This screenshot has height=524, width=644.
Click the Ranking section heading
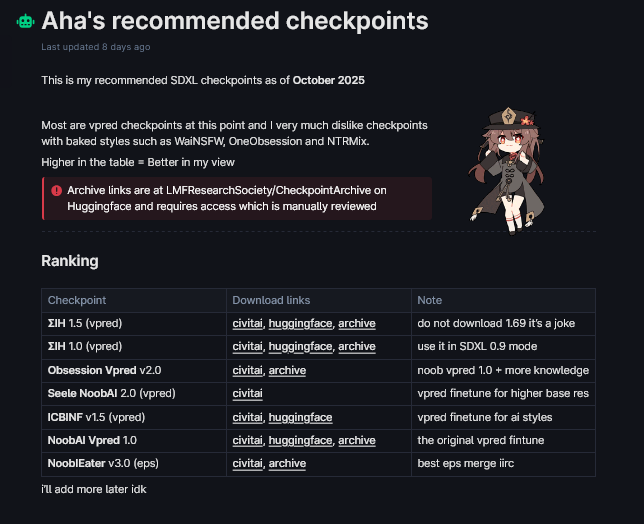[70, 261]
